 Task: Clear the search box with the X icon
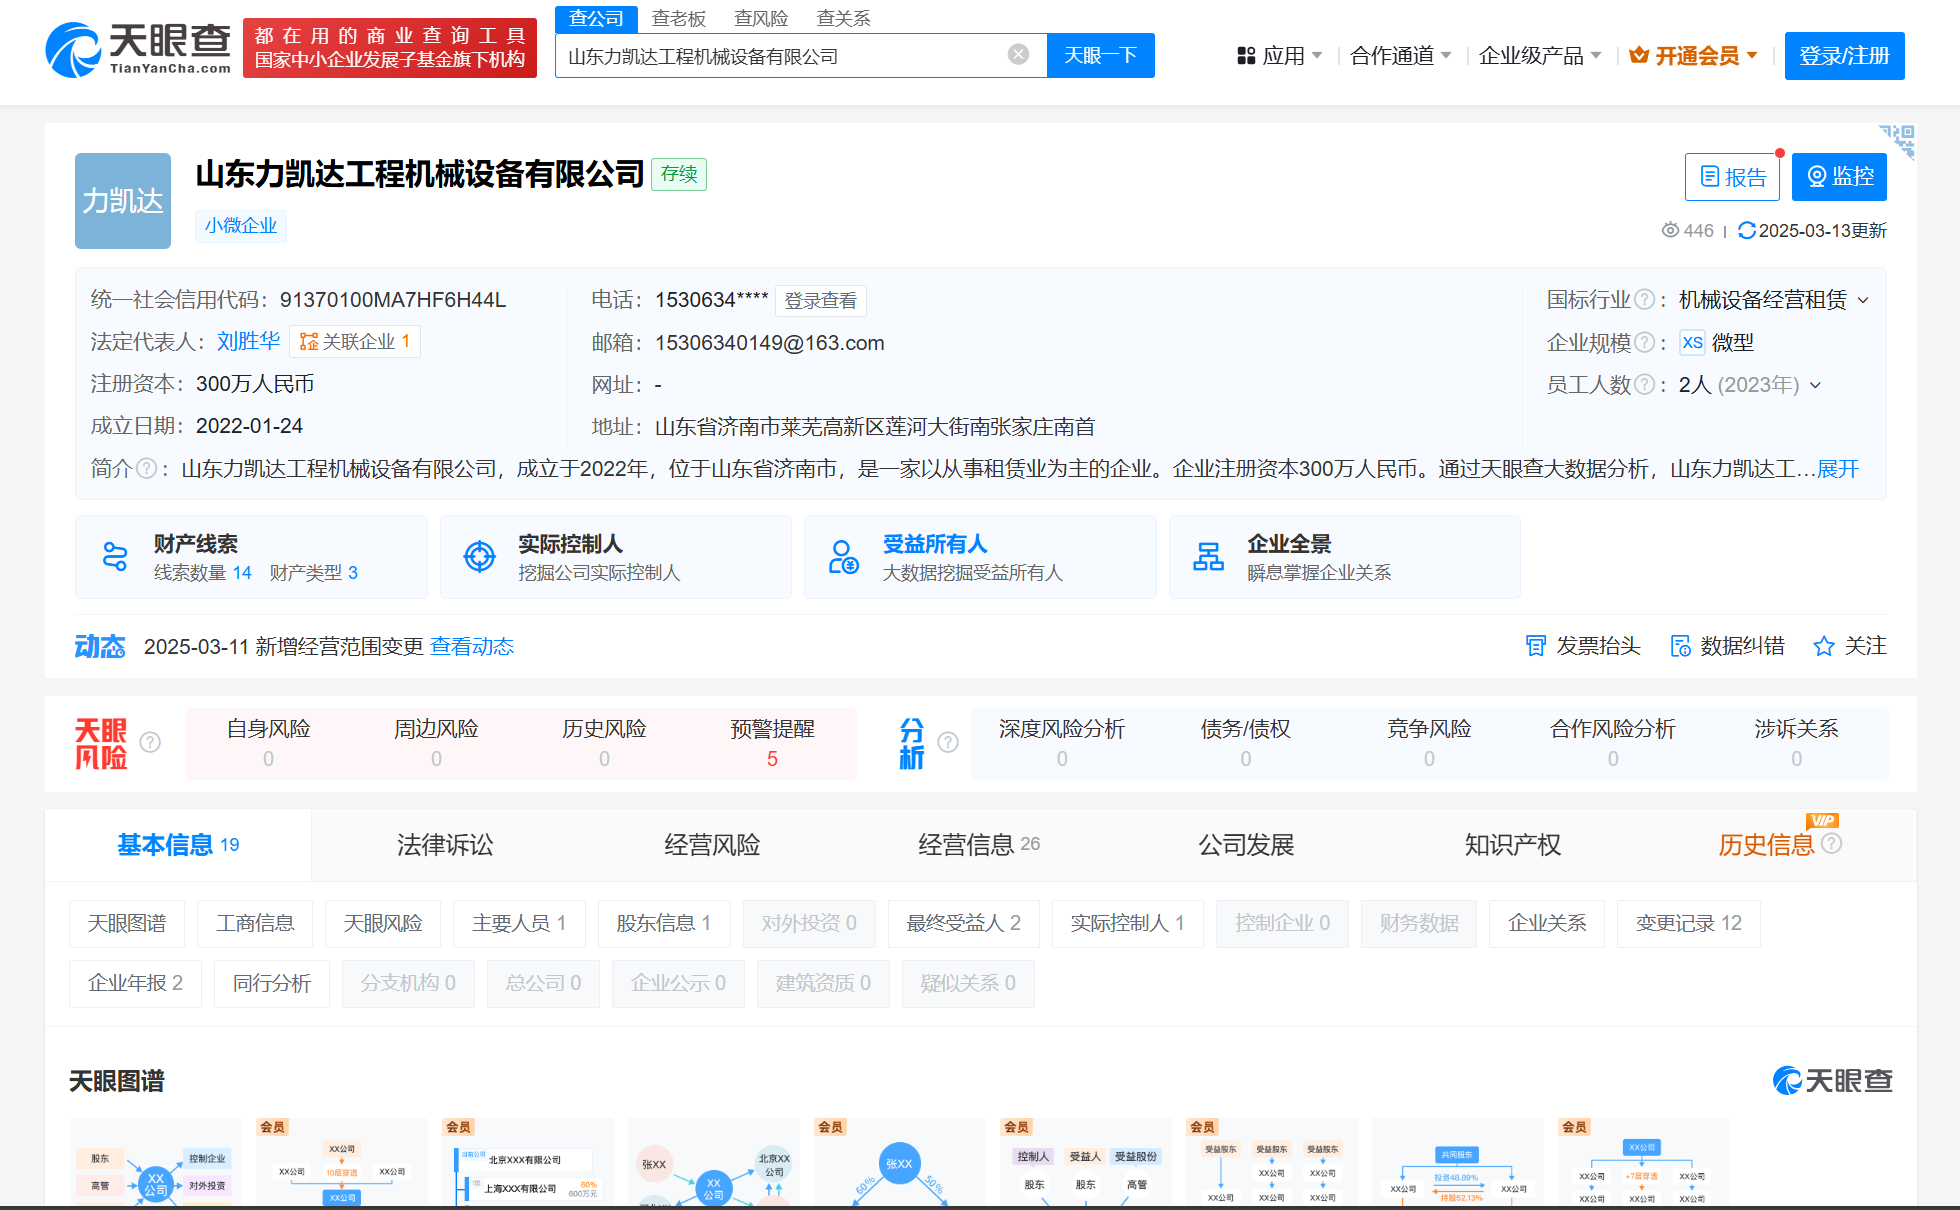[x=1018, y=55]
